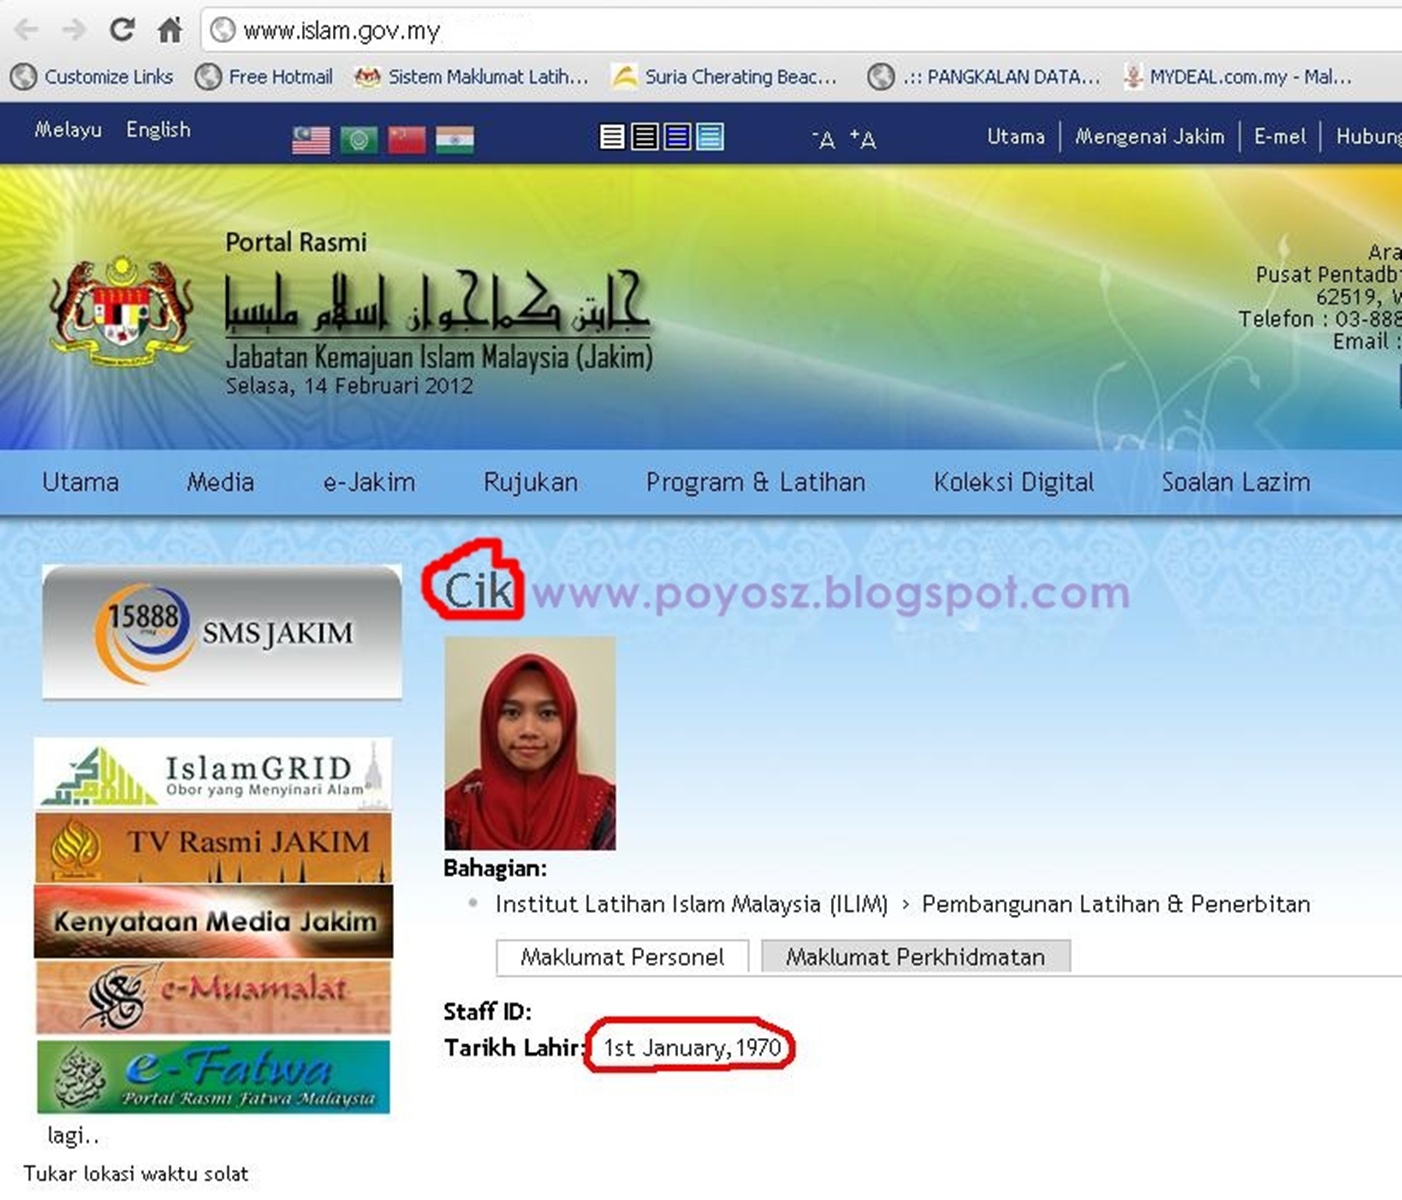The height and width of the screenshot is (1200, 1402).
Task: Click the Tarikh Lahir value 1st January, 1970
Action: tap(692, 1048)
